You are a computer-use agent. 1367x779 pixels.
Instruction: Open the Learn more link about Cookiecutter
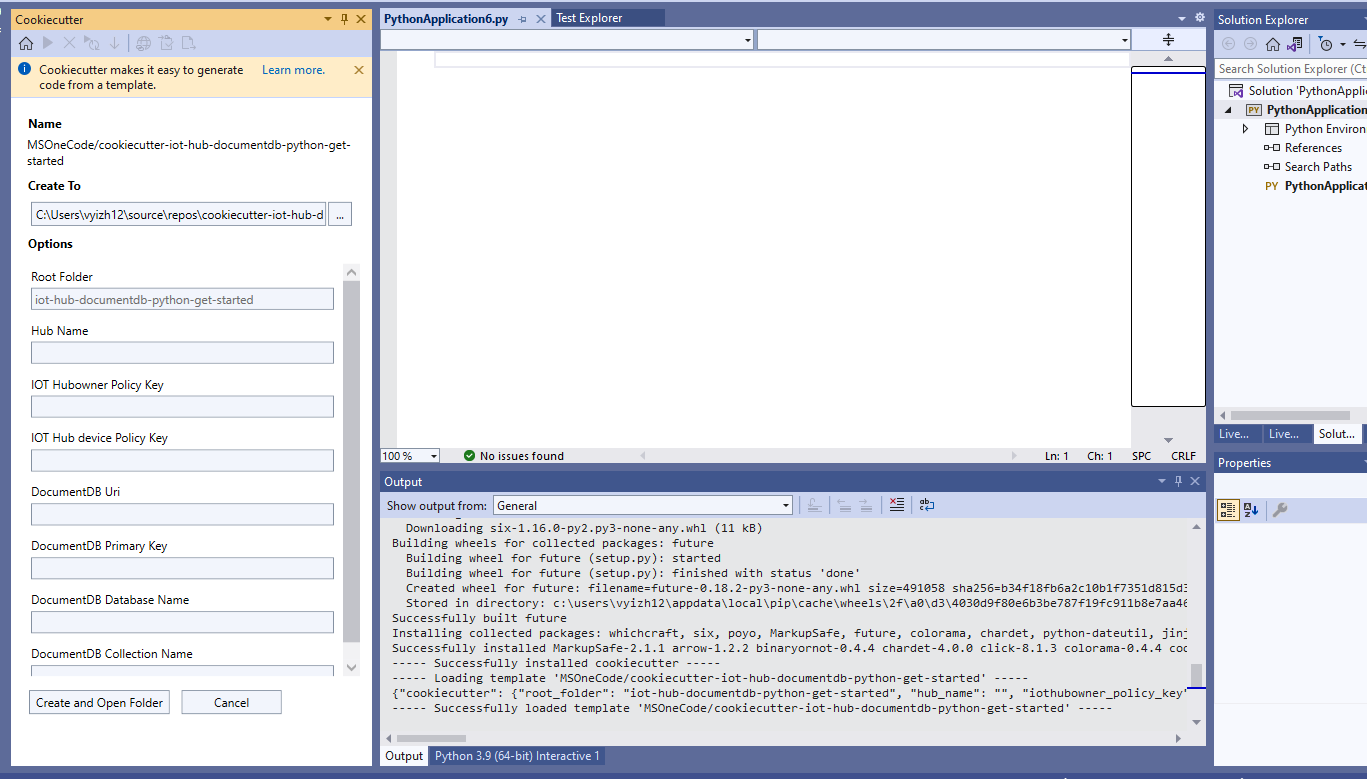292,69
